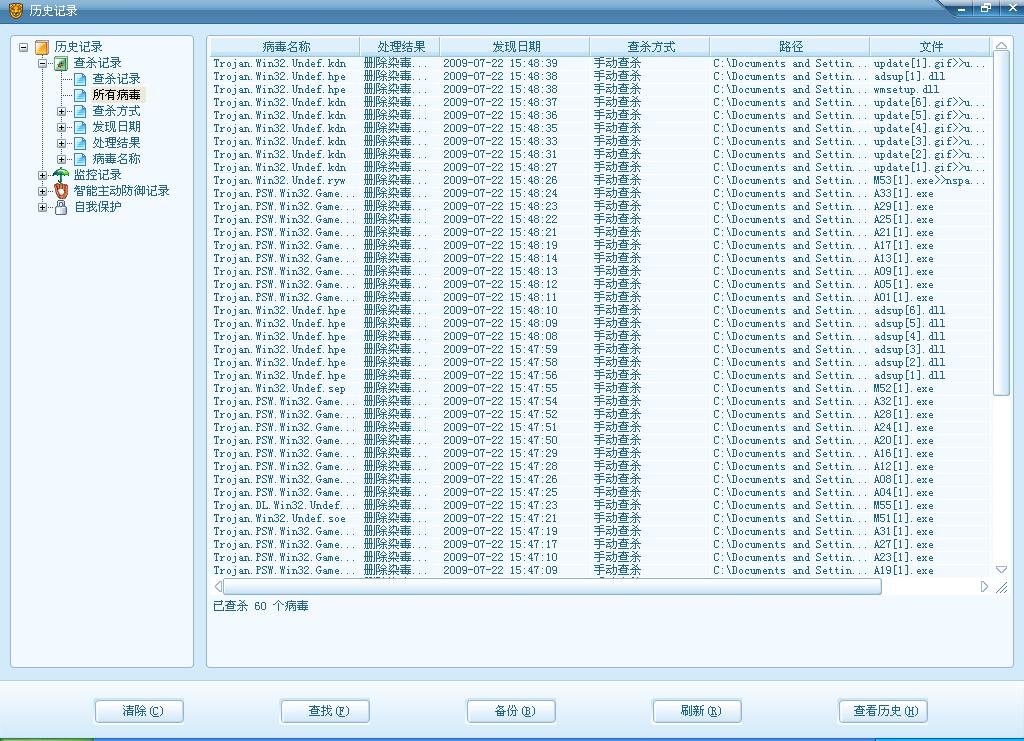Expand the 监控记录 tree node
The height and width of the screenshot is (741, 1024).
(42, 175)
